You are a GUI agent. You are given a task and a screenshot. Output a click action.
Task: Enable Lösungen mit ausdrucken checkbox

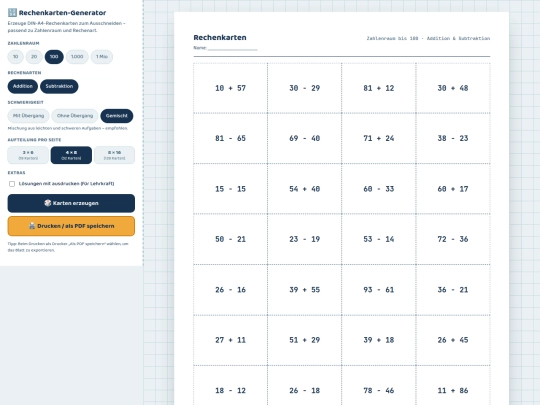click(x=12, y=184)
